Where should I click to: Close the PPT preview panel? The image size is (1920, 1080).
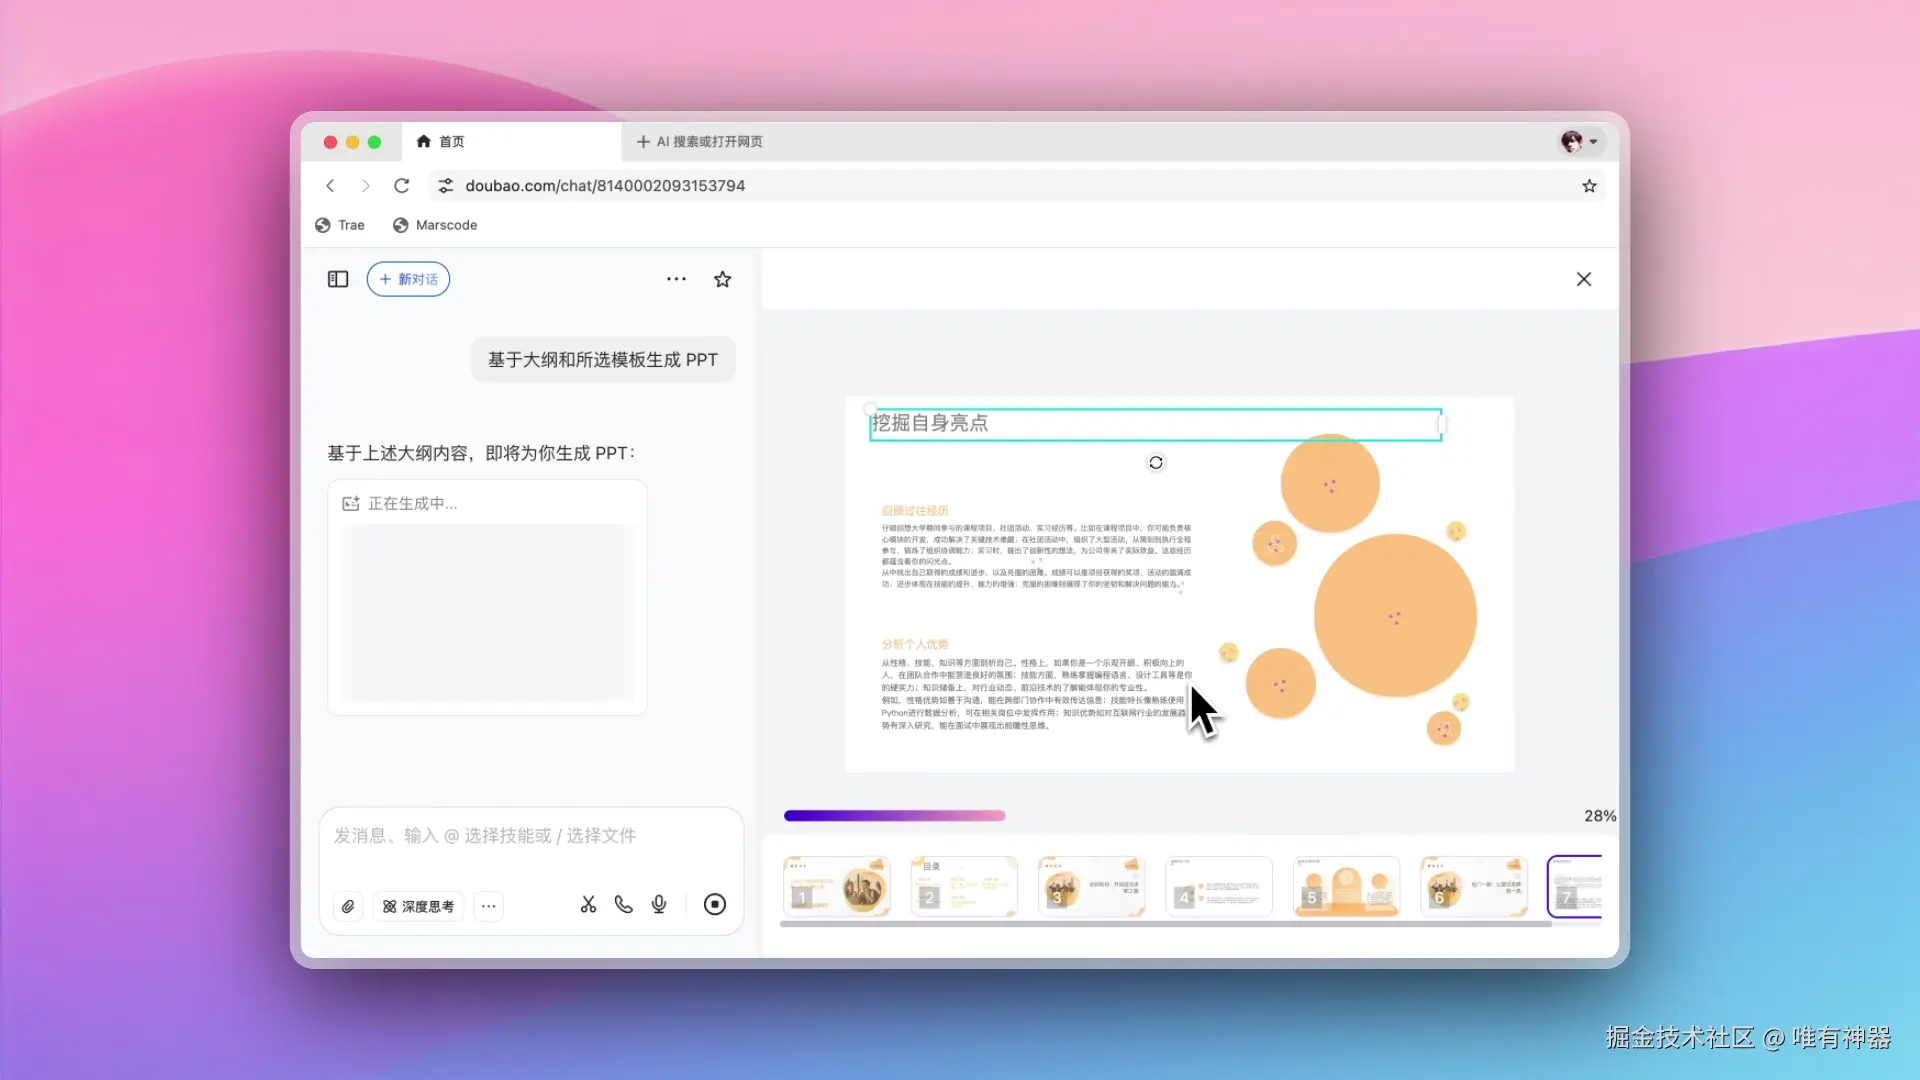1583,279
